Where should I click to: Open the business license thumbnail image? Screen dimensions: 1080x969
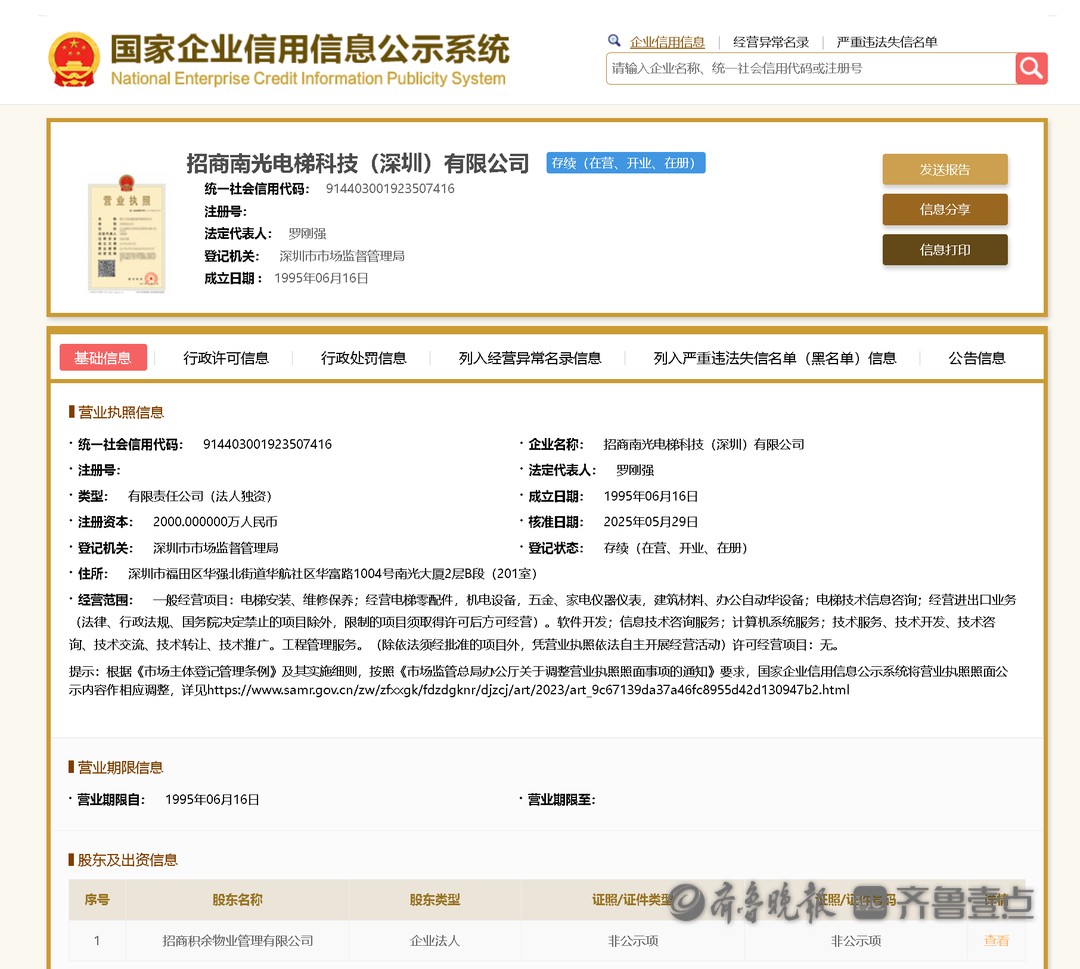click(x=126, y=234)
